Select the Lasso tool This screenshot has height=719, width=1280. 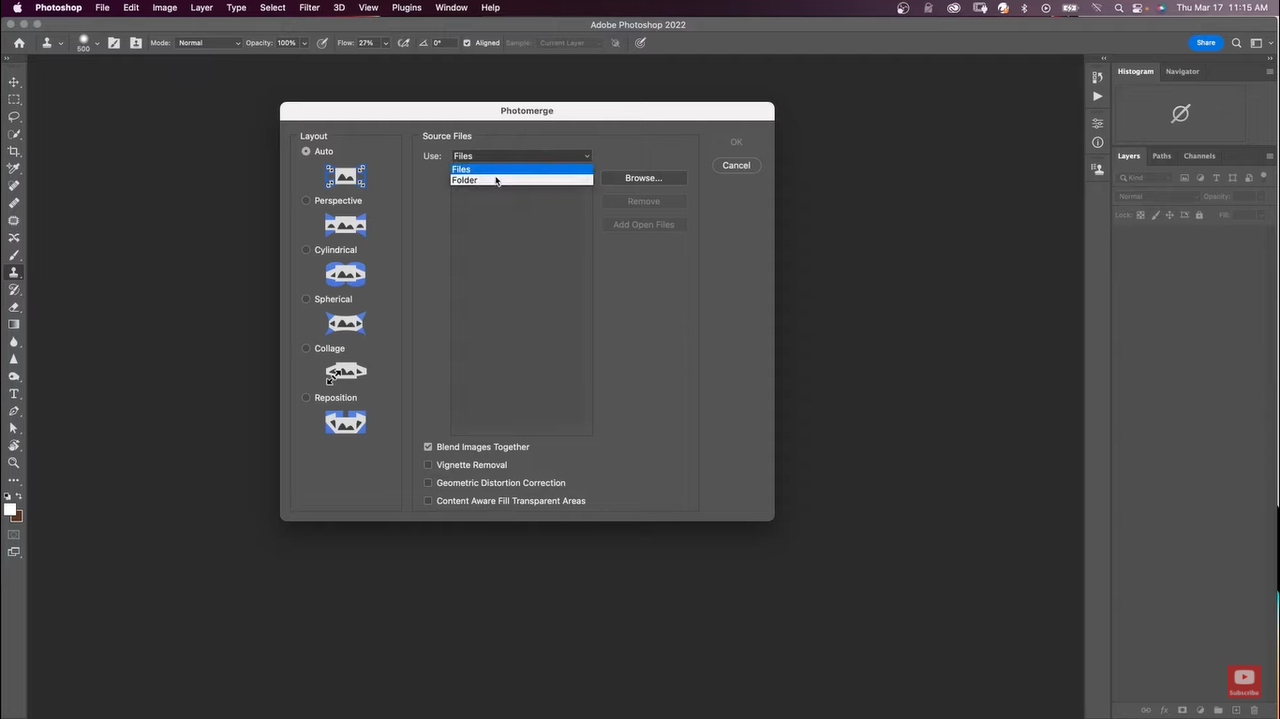click(x=14, y=117)
